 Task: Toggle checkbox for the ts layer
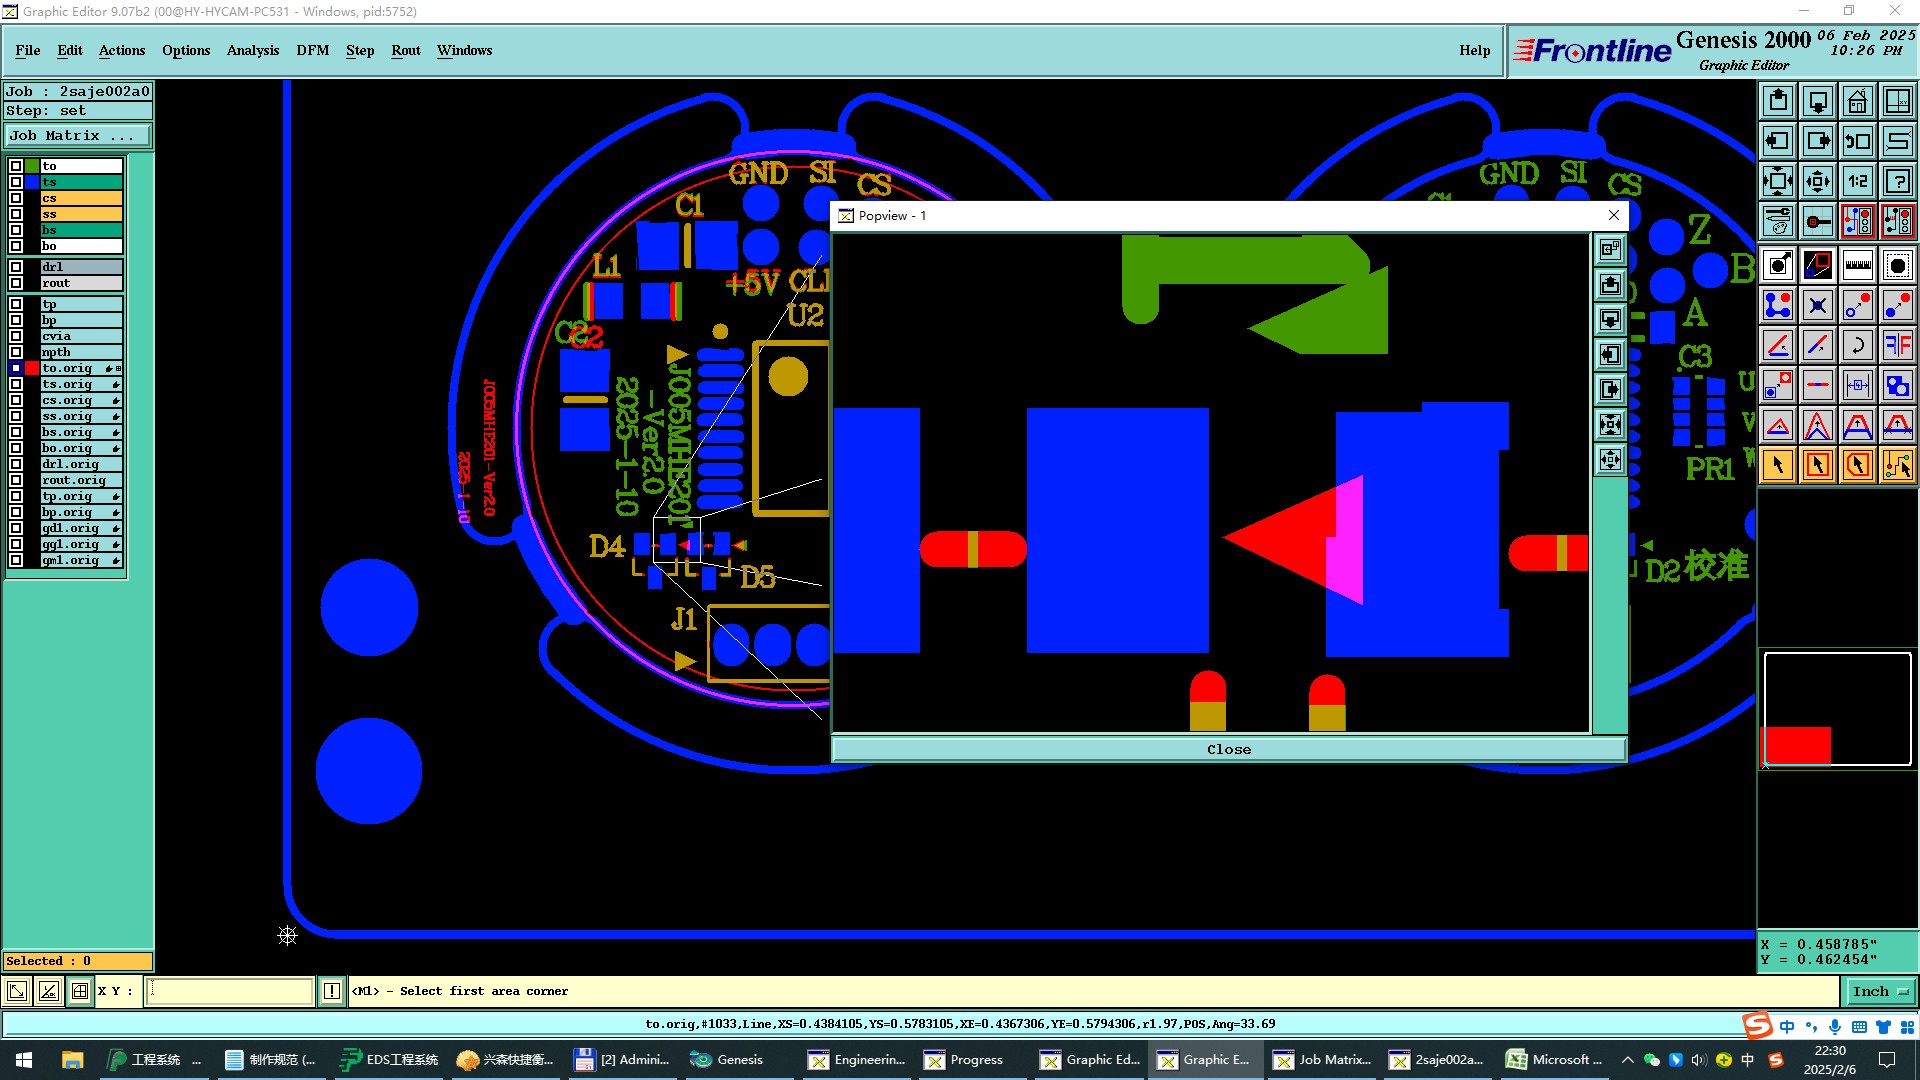click(x=16, y=182)
